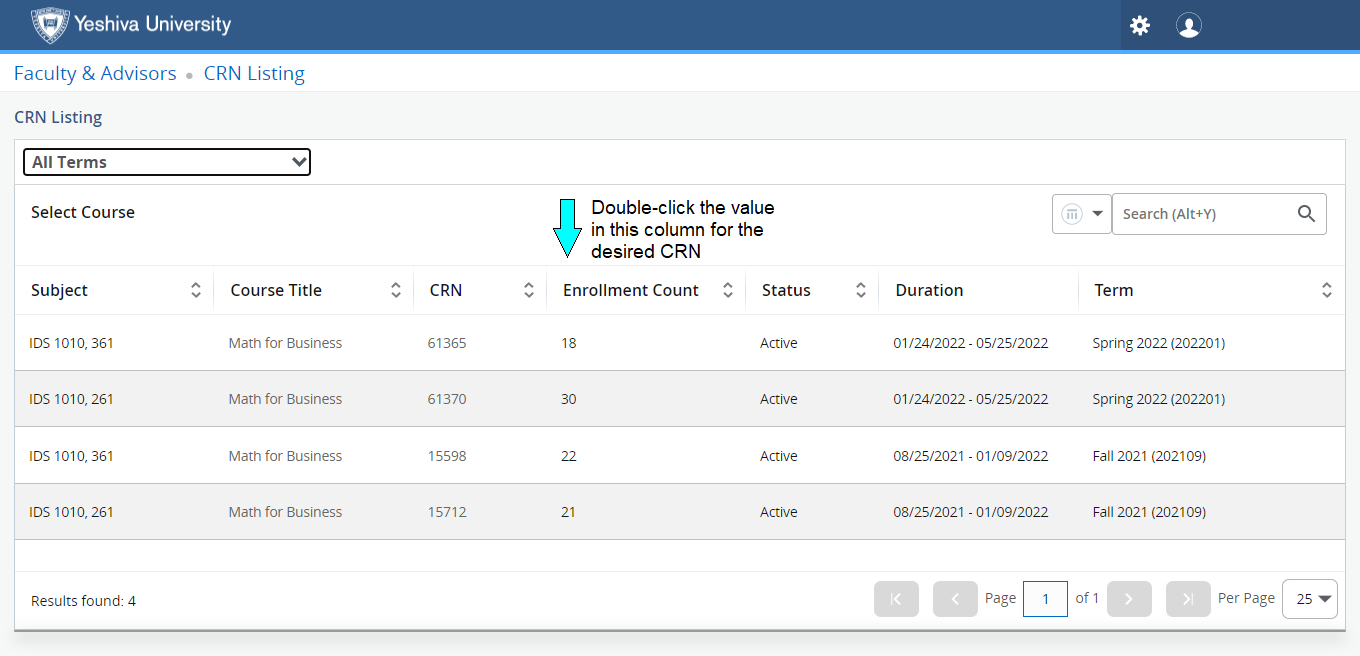Click the search magnifying glass icon
The width and height of the screenshot is (1360, 656).
tap(1306, 214)
